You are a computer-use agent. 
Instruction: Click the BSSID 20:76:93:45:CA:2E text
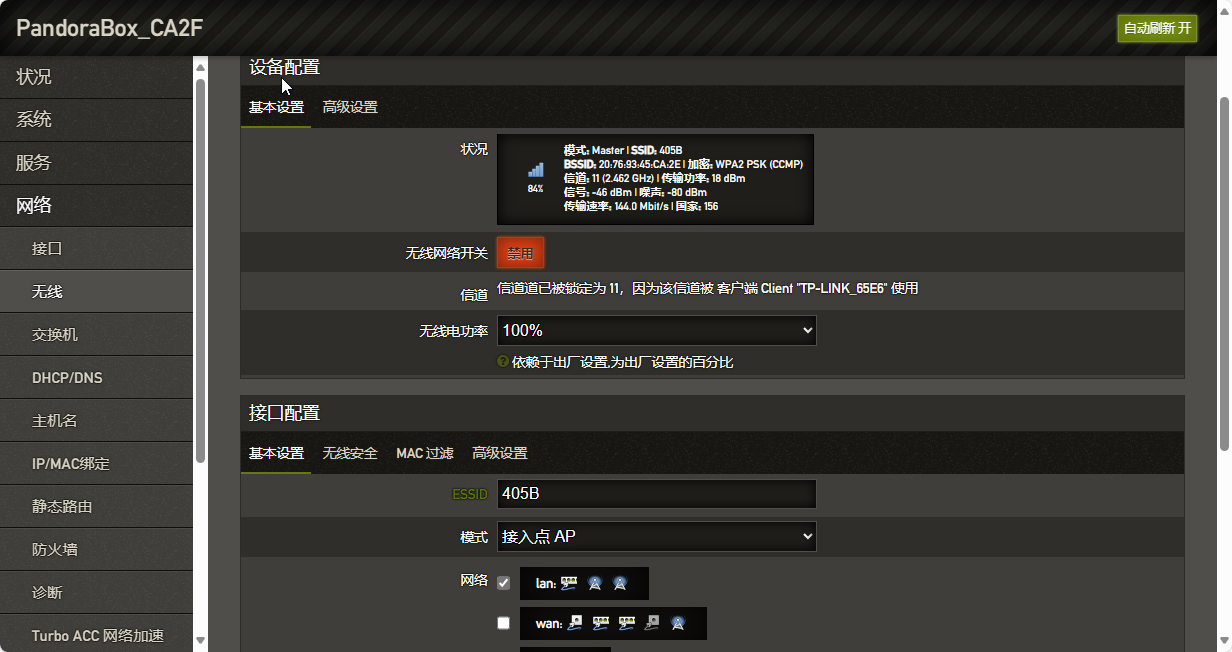(x=622, y=164)
